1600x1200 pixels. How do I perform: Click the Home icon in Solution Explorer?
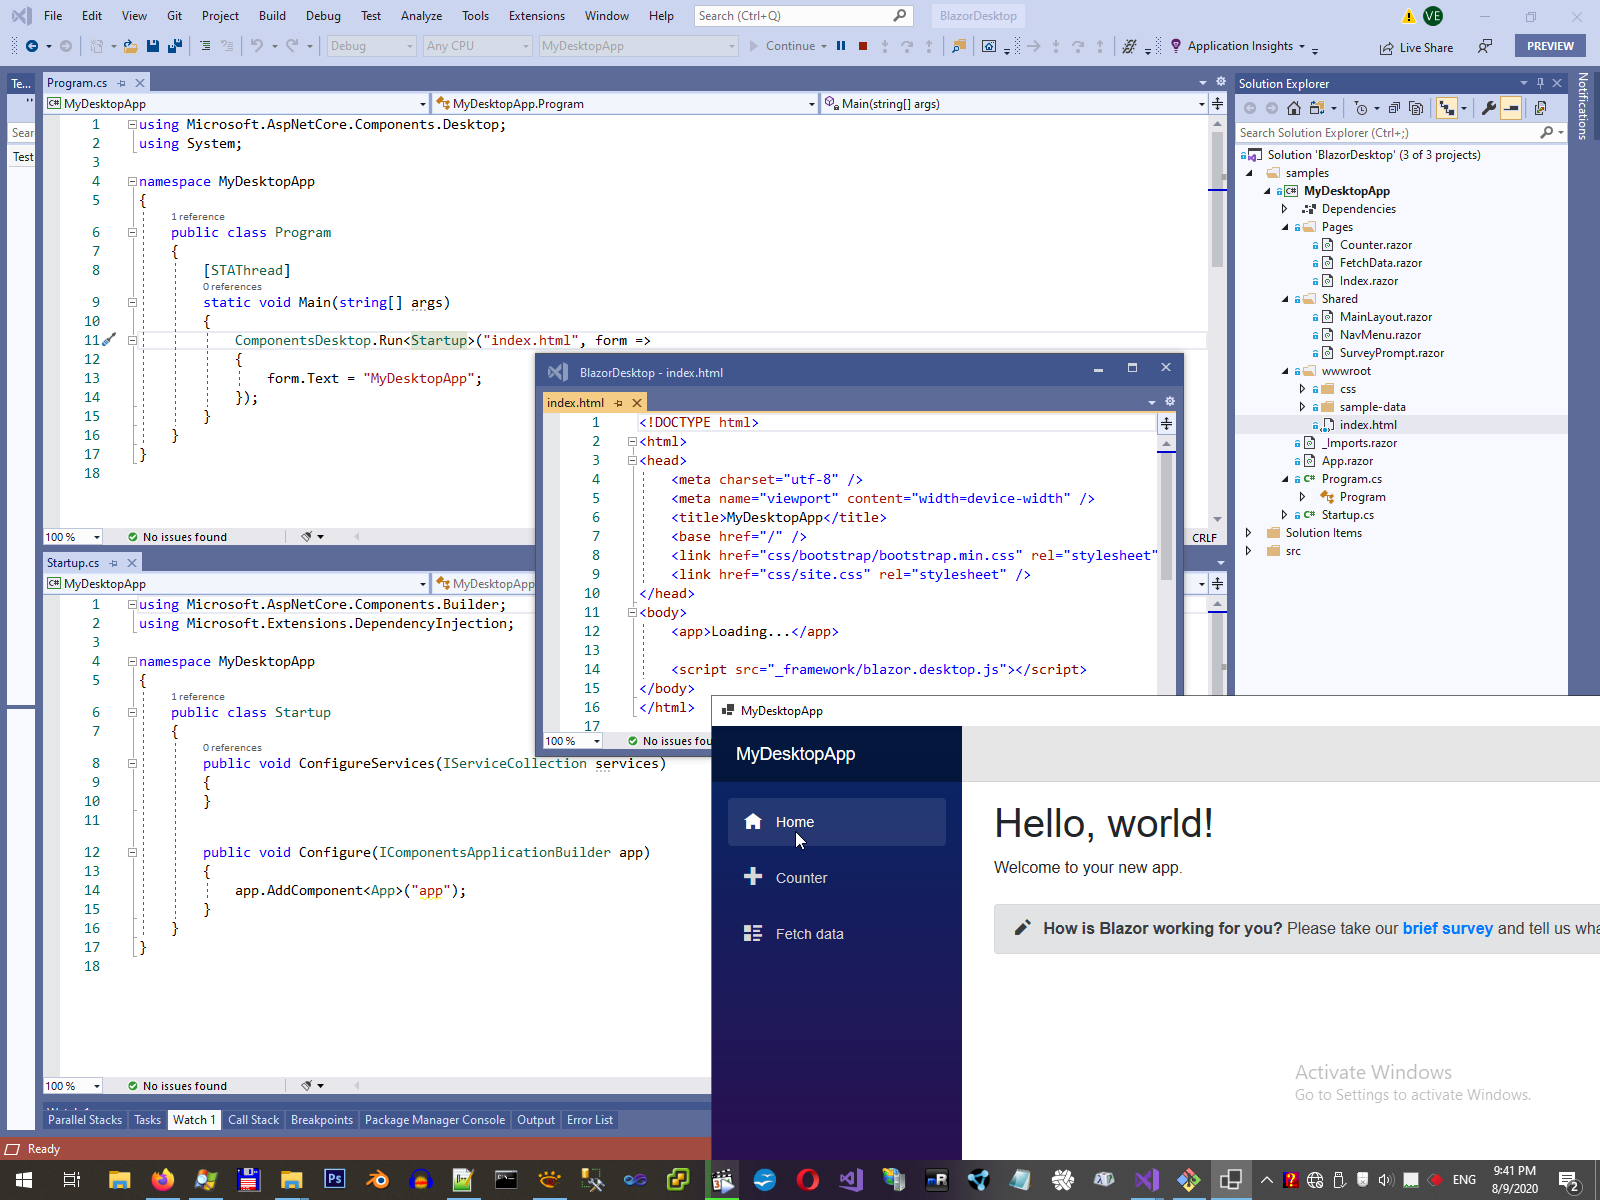pyautogui.click(x=1294, y=108)
